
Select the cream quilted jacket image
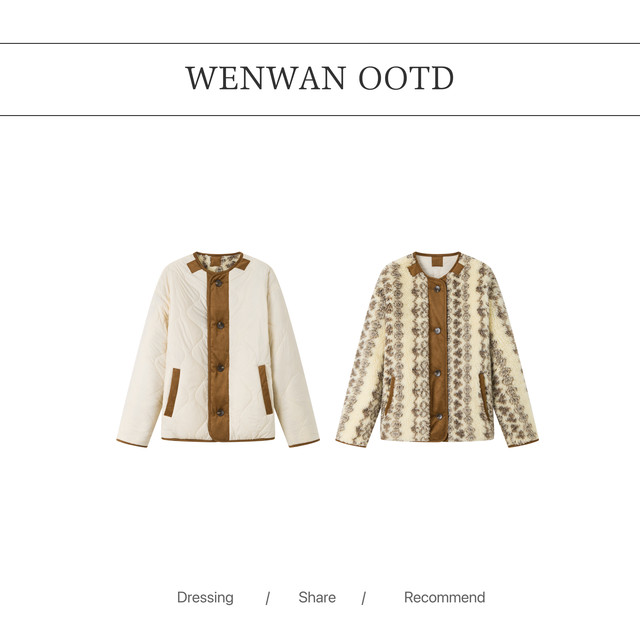click(218, 349)
